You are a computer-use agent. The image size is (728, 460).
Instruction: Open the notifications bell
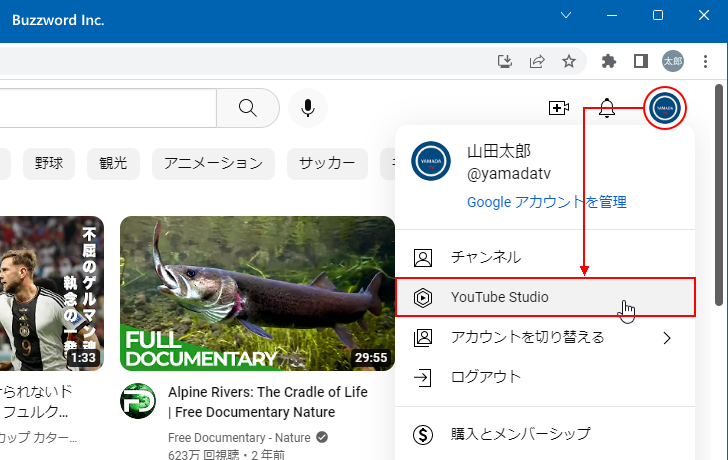tap(606, 108)
